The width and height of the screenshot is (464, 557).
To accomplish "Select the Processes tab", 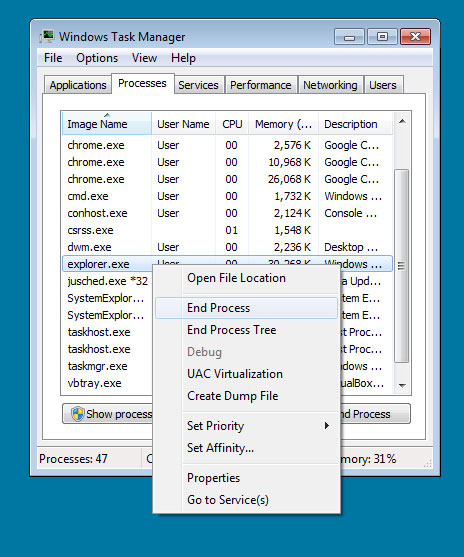I will pos(142,83).
